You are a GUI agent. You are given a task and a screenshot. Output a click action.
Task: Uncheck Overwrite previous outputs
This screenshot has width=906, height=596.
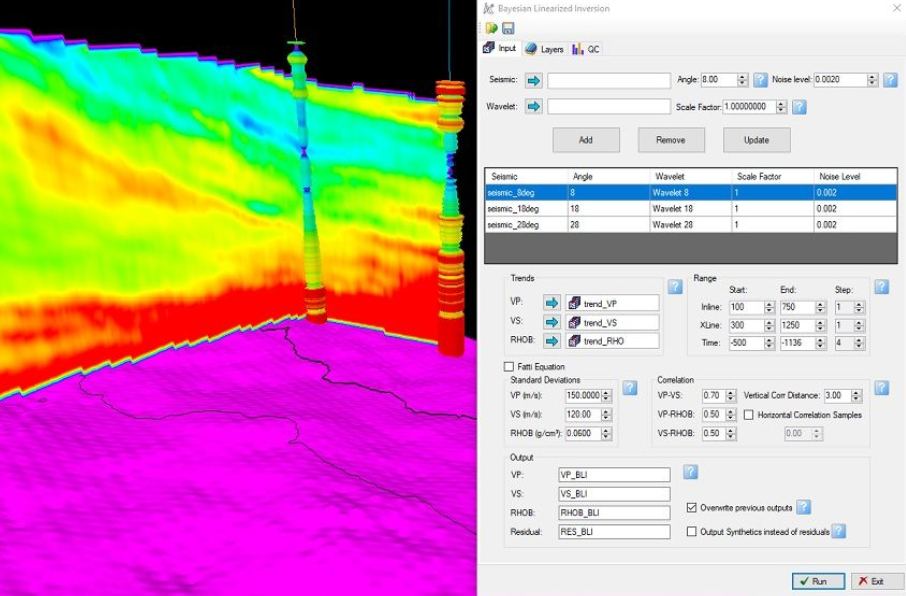[x=692, y=508]
